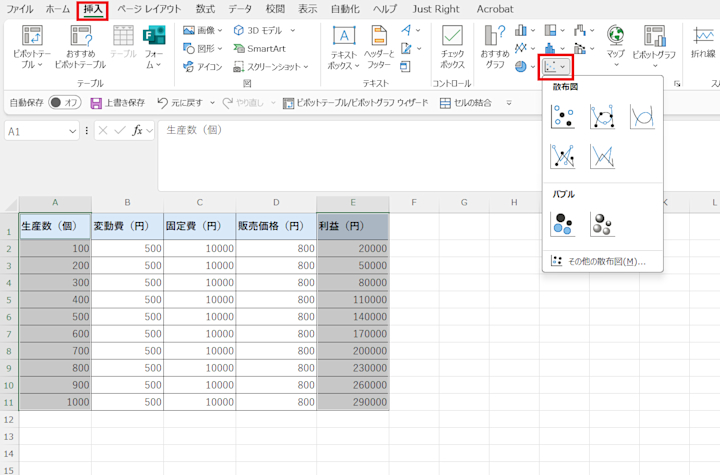This screenshot has width=720, height=475.
Task: Open the 校閲 tab
Action: click(x=275, y=9)
